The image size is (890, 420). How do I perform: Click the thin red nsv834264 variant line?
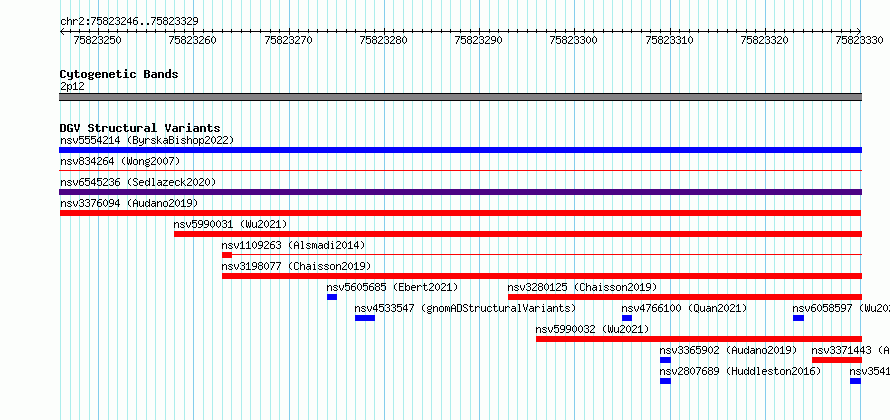461,170
